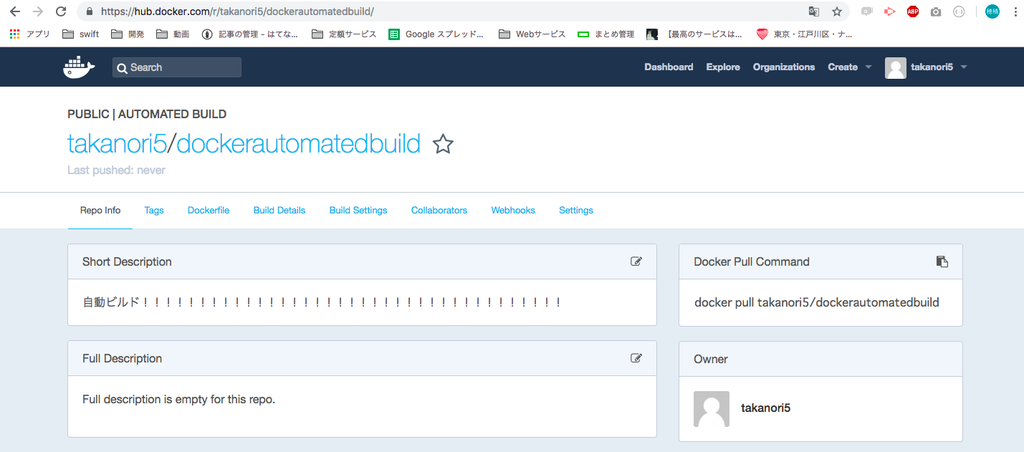1024x452 pixels.
Task: Click the camera screenshot extension icon
Action: pos(936,12)
